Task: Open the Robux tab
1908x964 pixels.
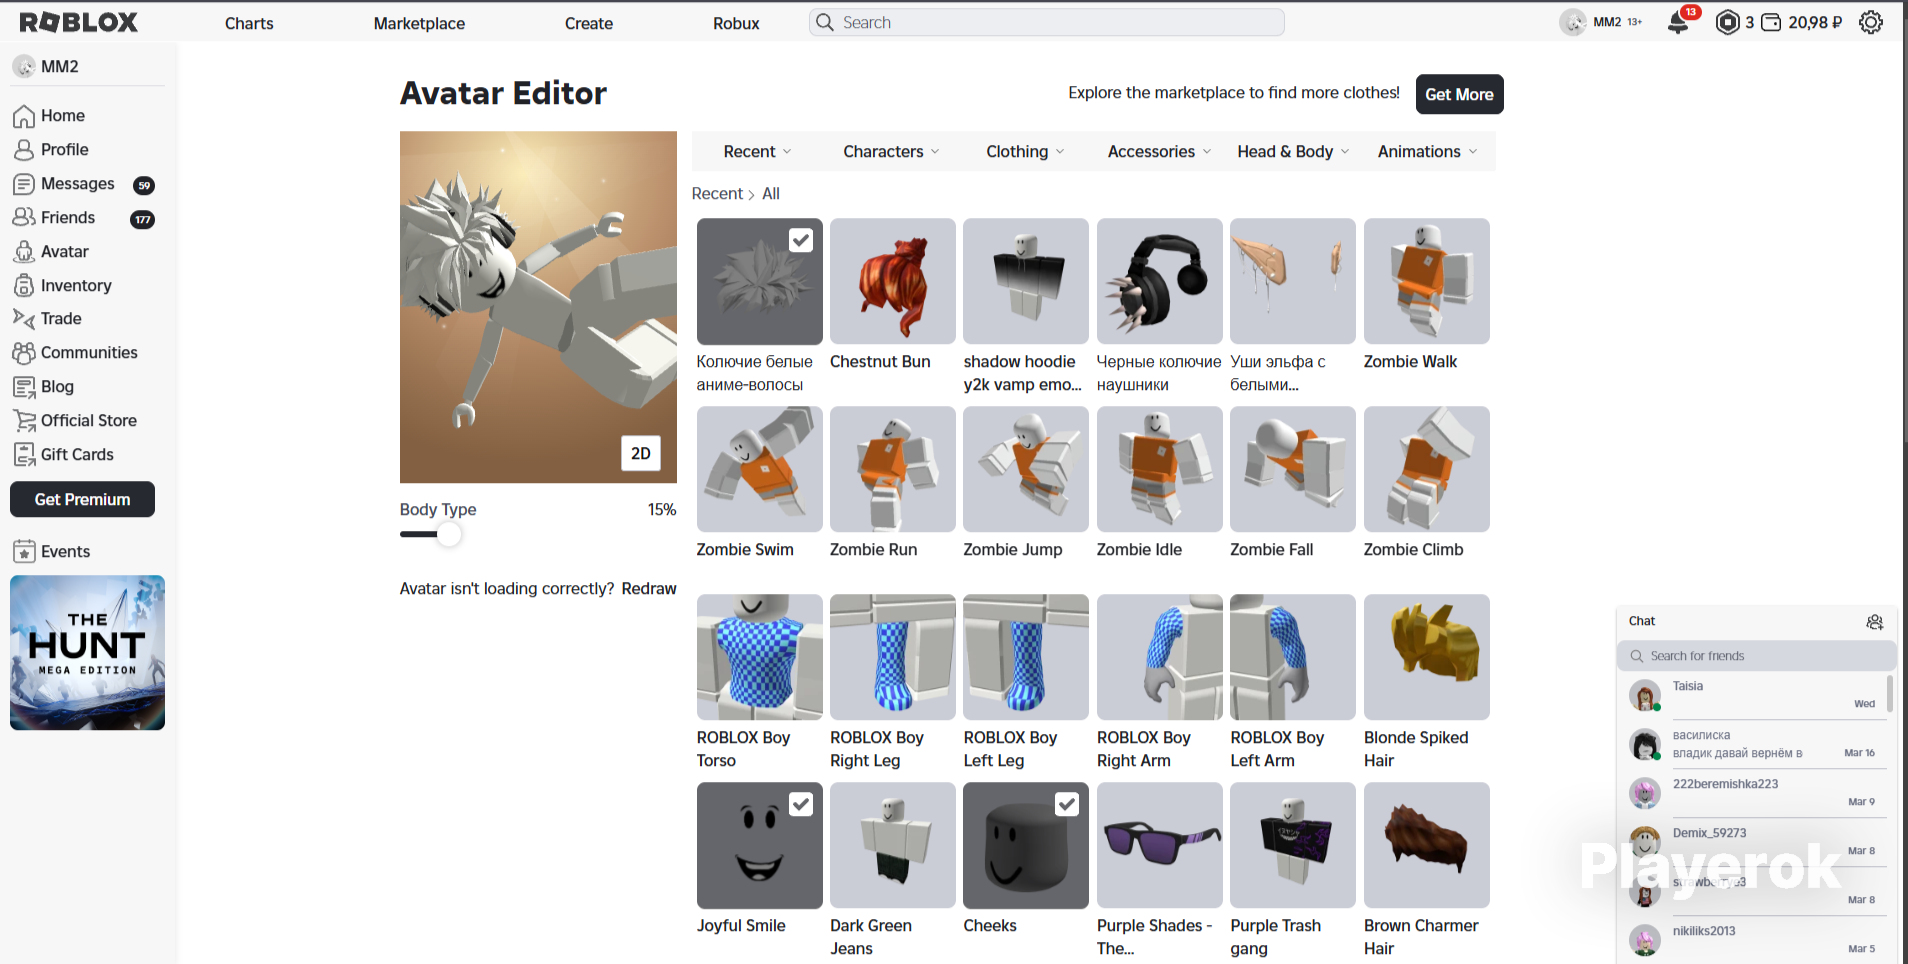Action: (x=736, y=23)
